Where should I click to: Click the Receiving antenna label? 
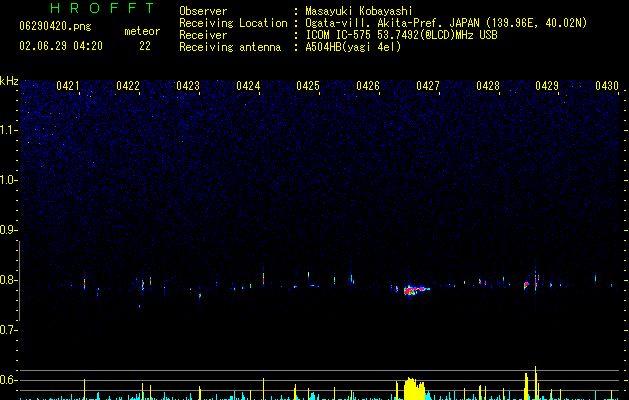[230, 47]
